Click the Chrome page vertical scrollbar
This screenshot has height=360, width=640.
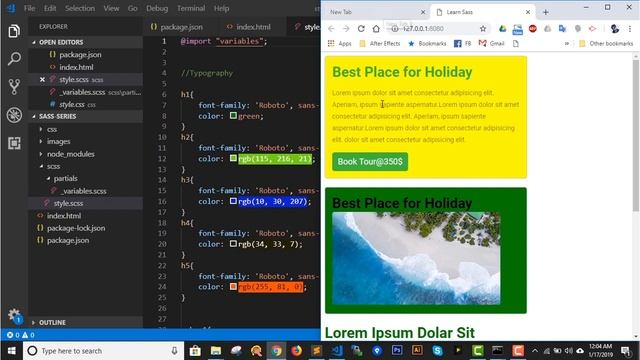click(x=636, y=136)
